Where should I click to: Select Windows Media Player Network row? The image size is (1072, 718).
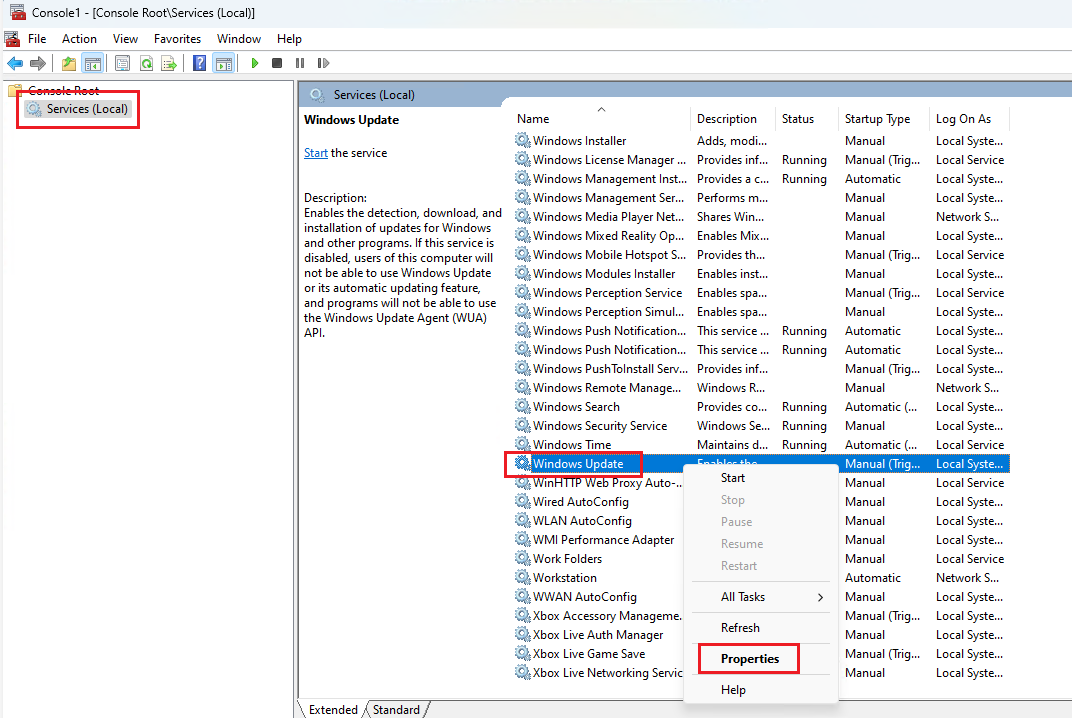pos(760,217)
